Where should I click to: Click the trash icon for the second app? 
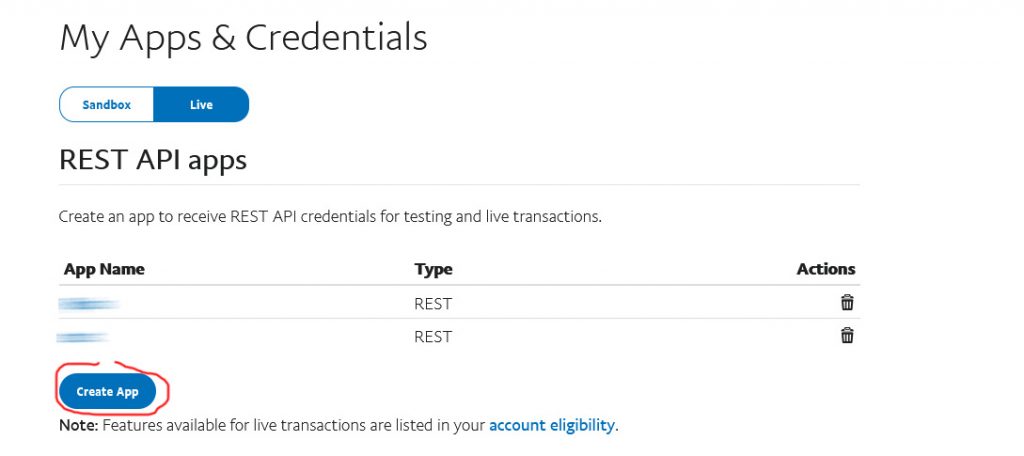pos(847,336)
